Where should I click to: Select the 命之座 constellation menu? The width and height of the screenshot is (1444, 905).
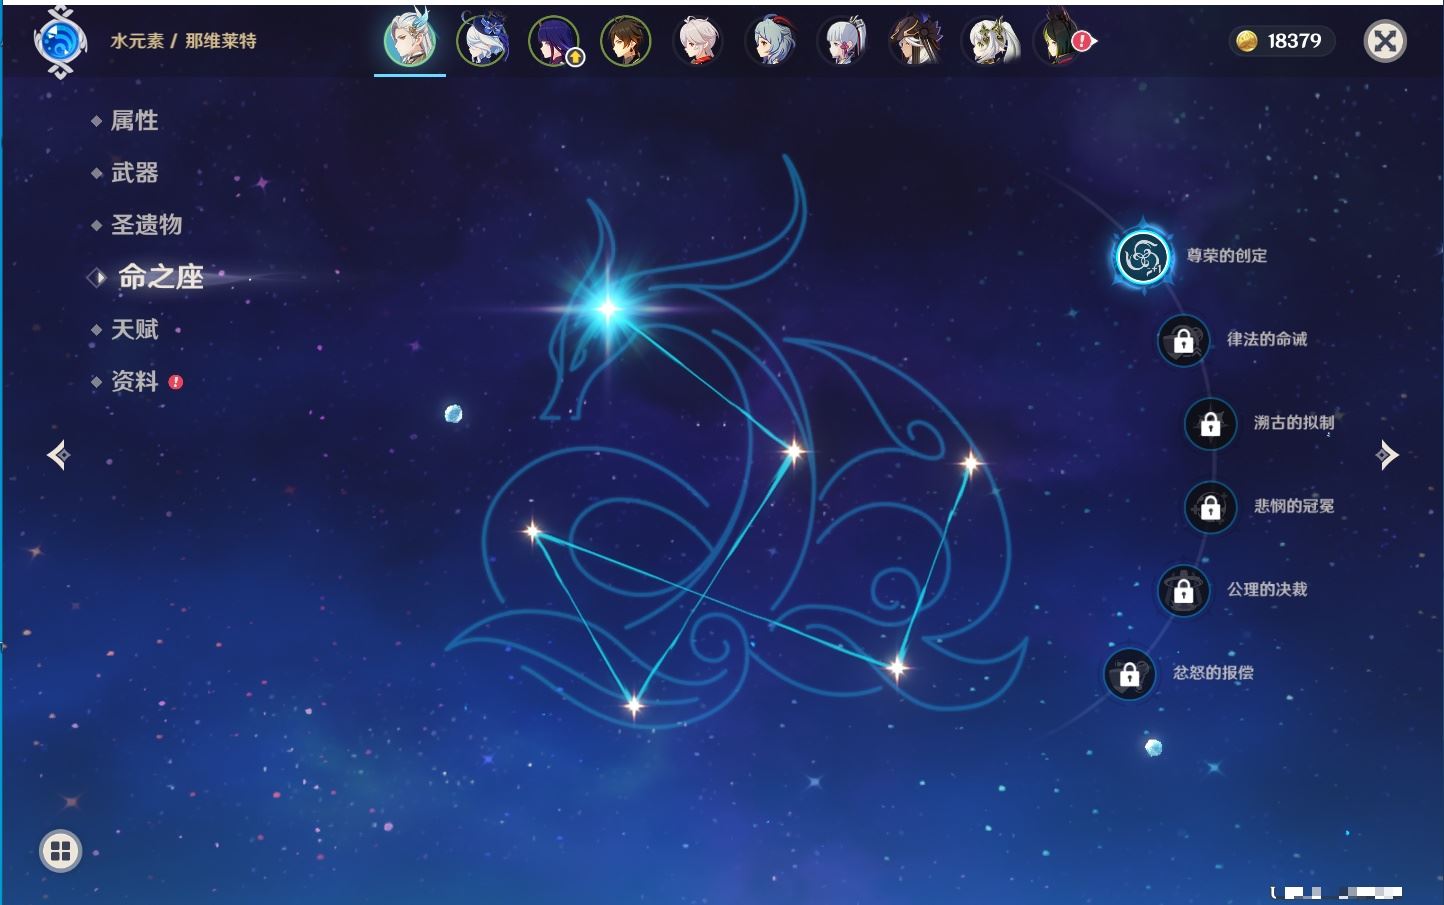[x=160, y=277]
